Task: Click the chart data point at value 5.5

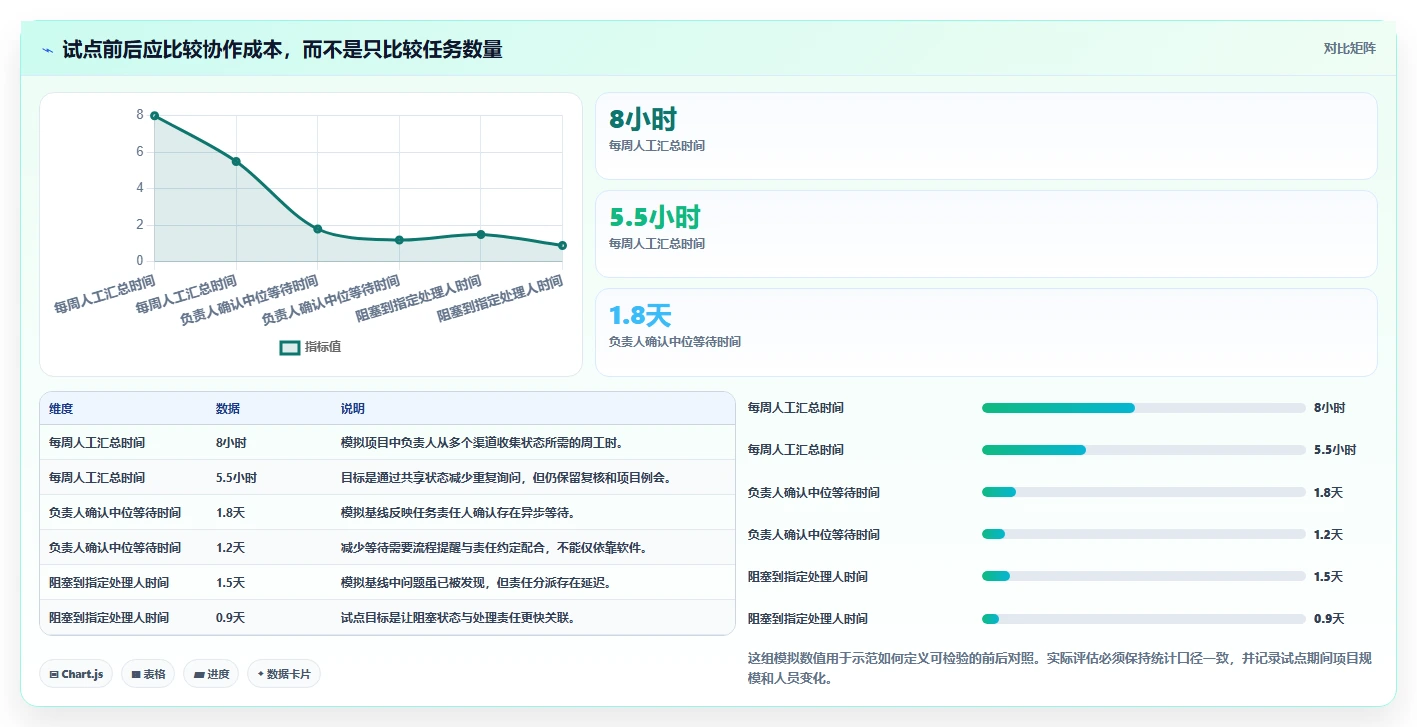Action: tap(236, 161)
